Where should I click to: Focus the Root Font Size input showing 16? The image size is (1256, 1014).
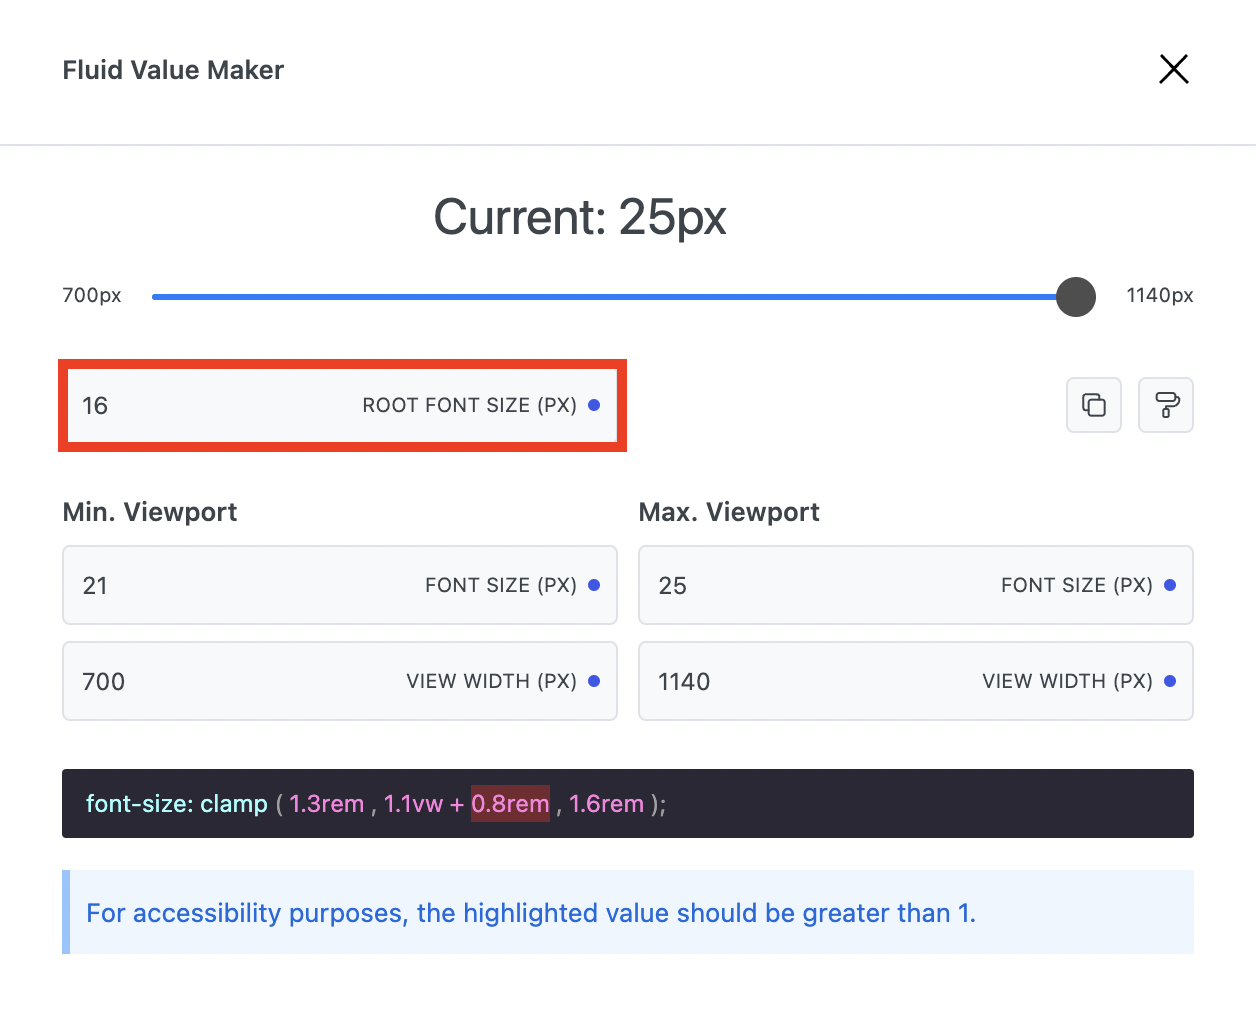coord(200,405)
